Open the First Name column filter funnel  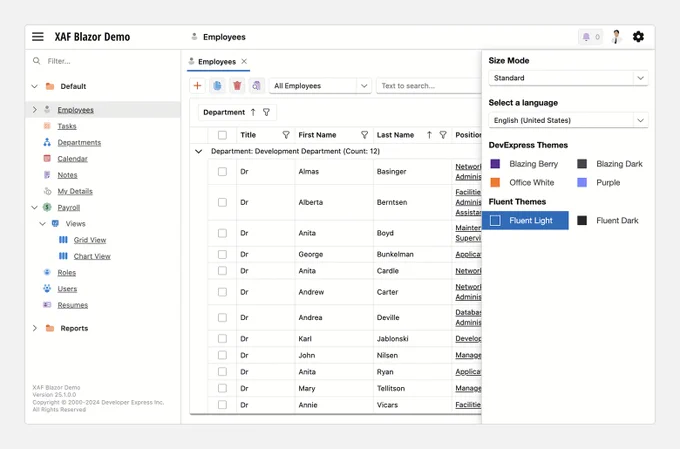364,135
